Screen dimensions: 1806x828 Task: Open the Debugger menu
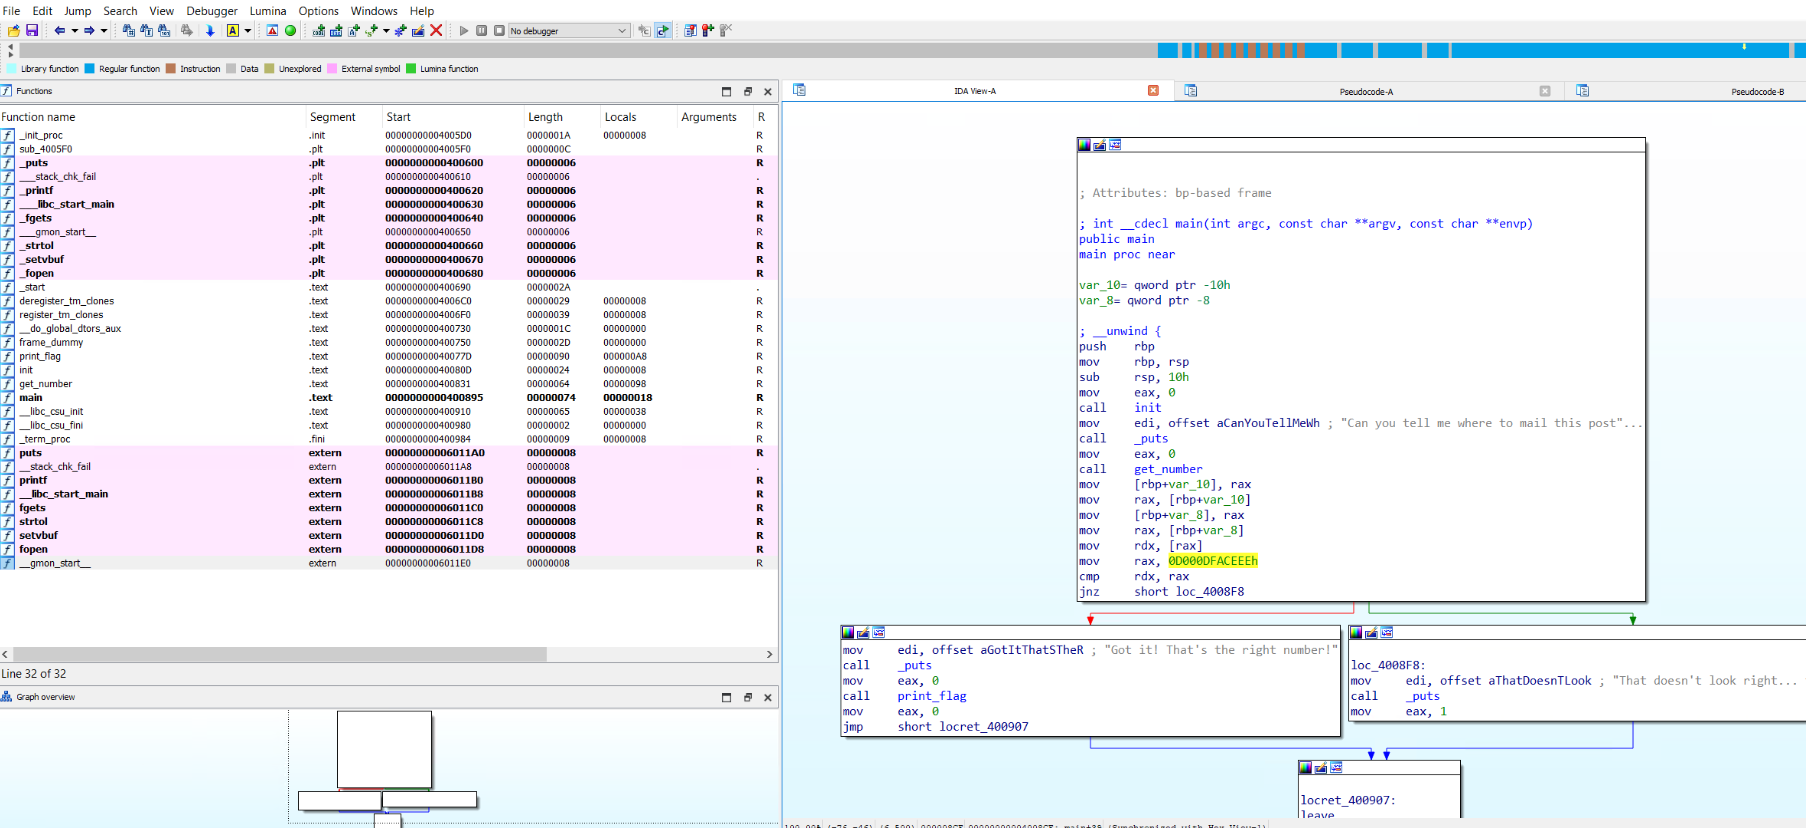pos(212,11)
